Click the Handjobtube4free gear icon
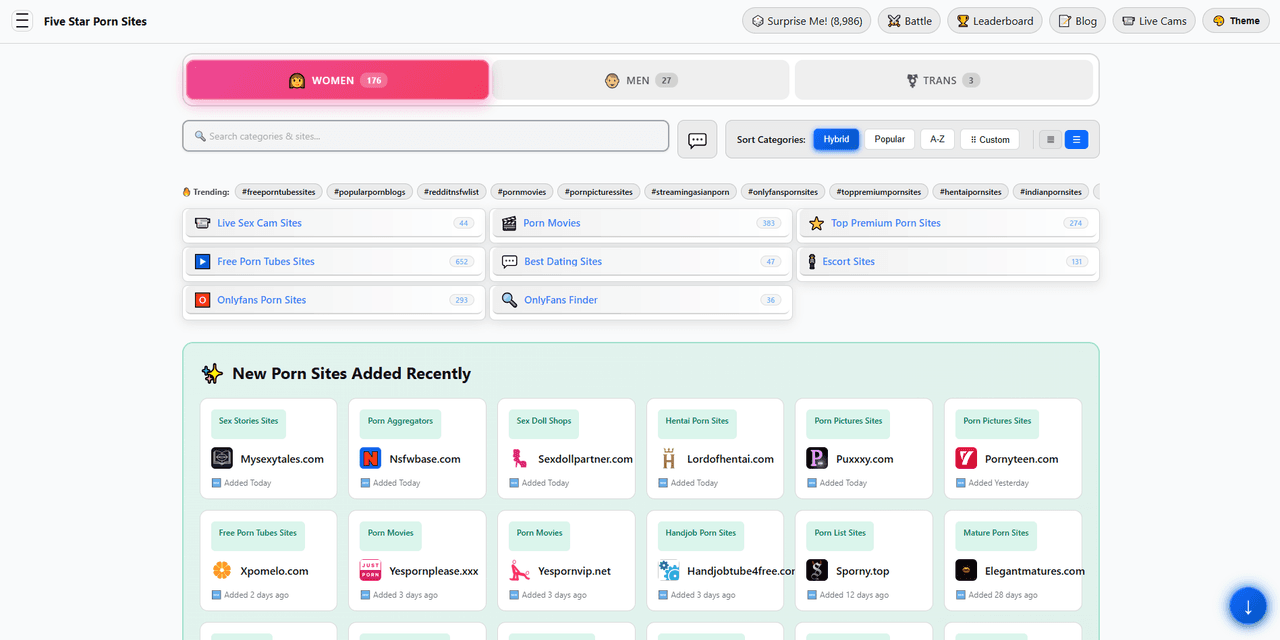This screenshot has height=640, width=1280. point(668,570)
